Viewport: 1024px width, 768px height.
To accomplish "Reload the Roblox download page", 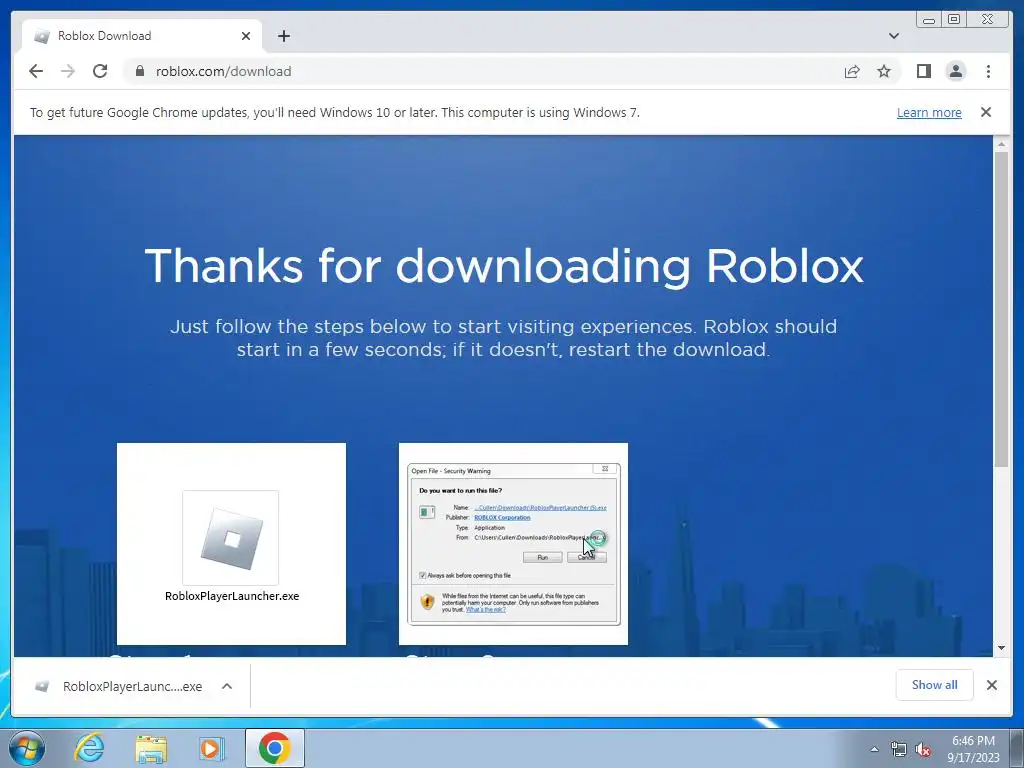I will [100, 71].
